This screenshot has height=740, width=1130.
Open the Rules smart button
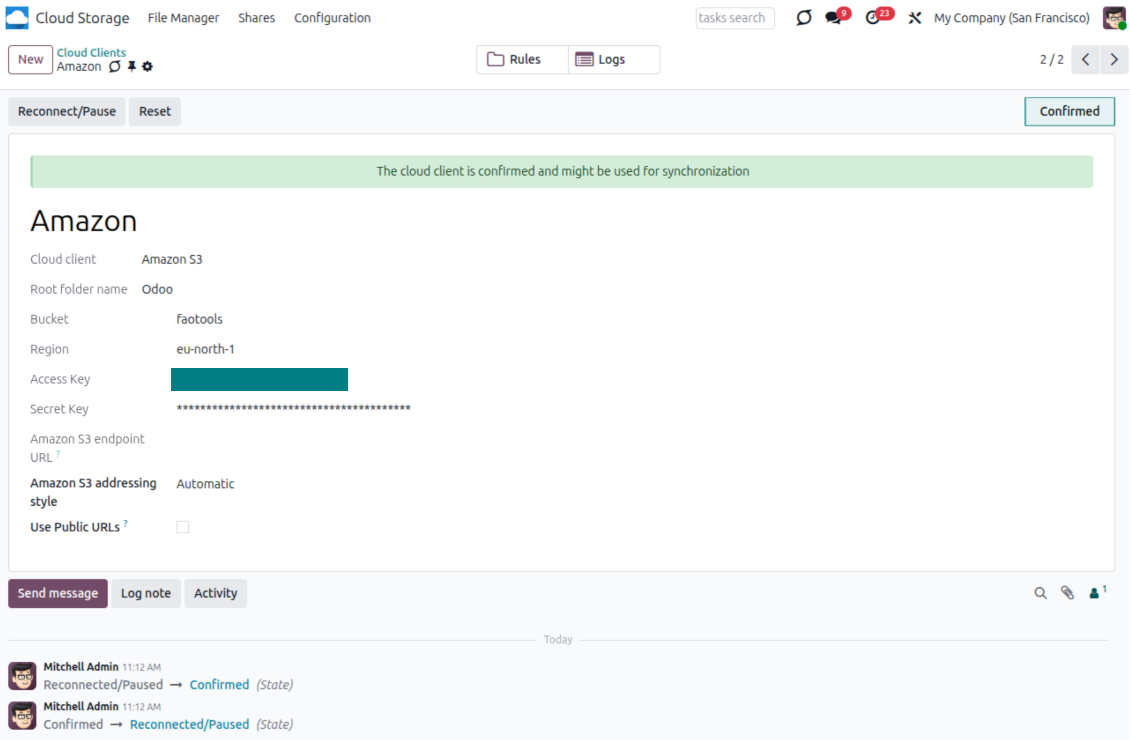point(522,60)
